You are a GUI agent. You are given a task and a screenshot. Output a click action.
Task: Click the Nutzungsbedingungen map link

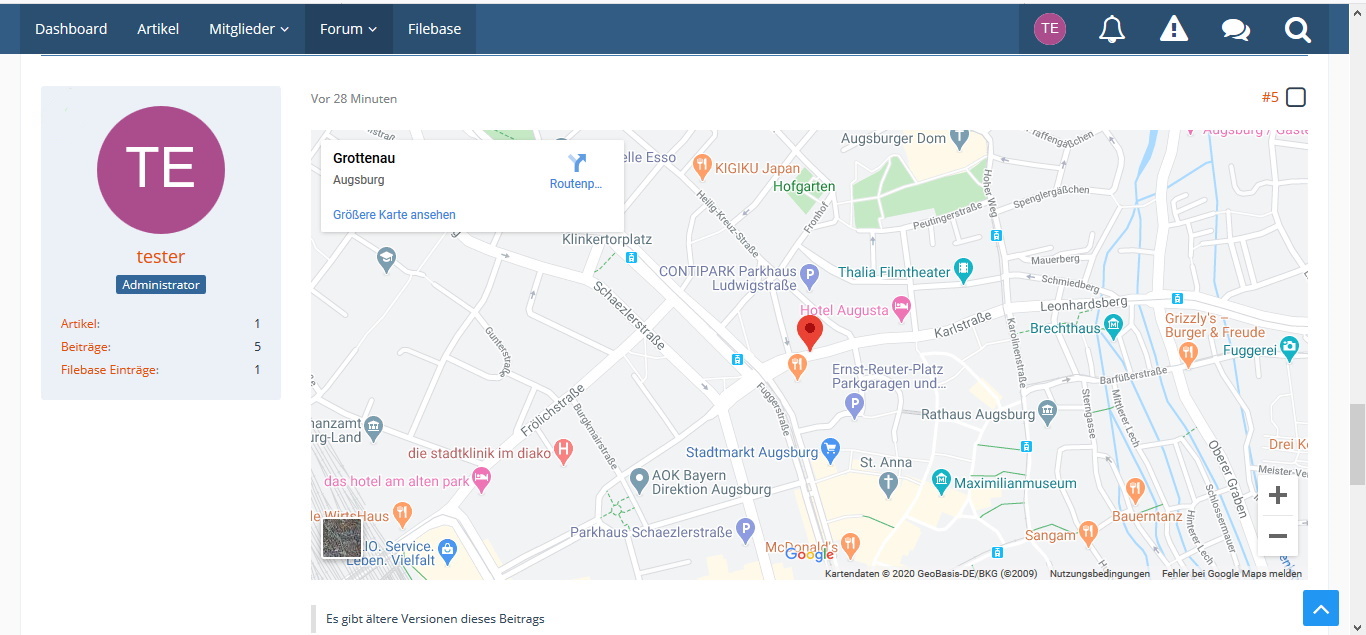click(1100, 574)
